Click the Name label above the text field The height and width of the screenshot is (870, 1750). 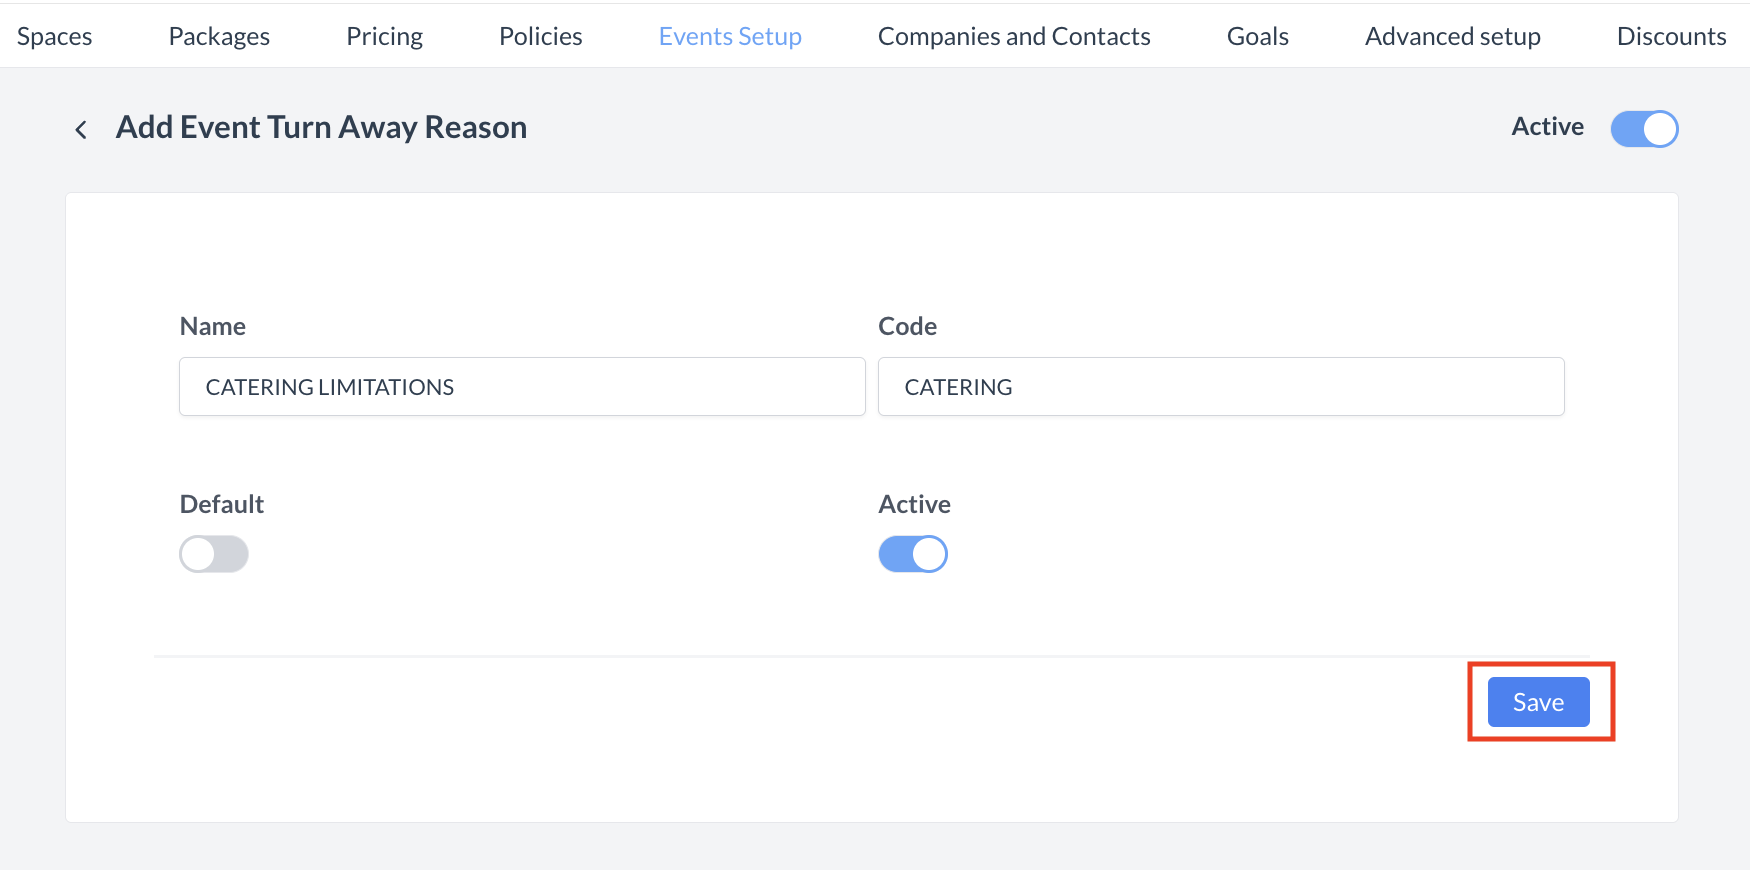tap(213, 326)
